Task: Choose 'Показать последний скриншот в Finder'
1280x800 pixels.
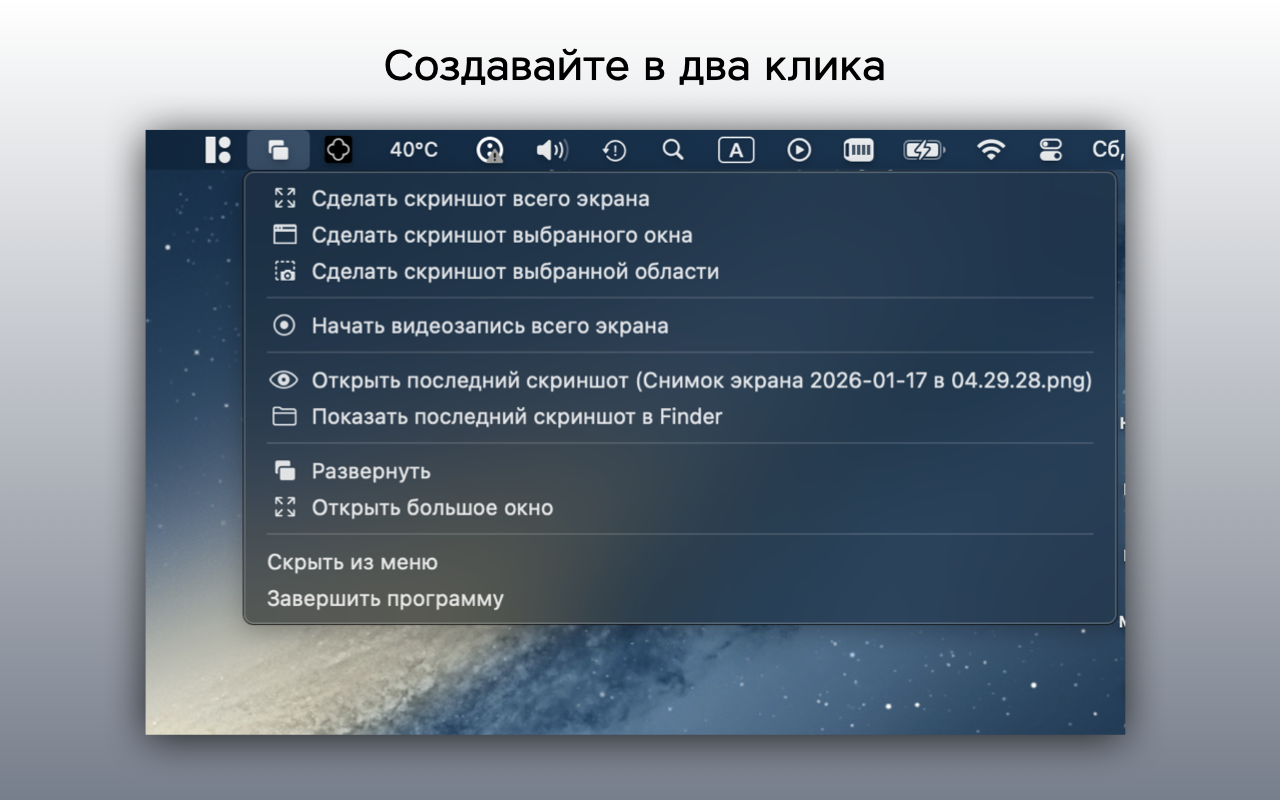Action: click(x=516, y=417)
